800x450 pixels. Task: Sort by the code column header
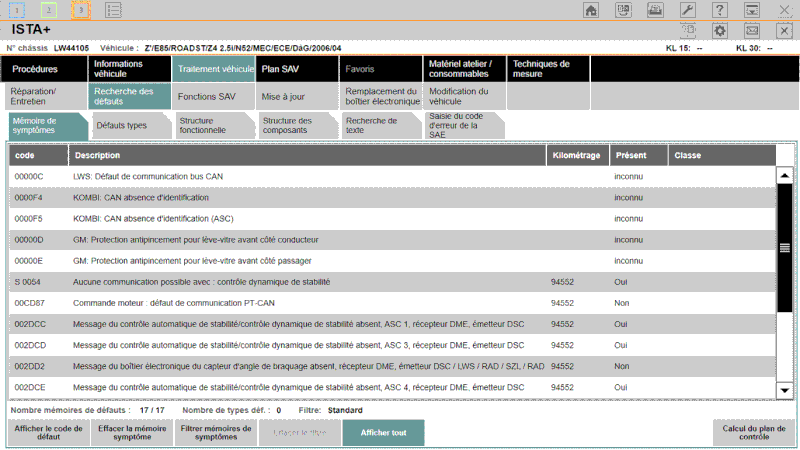38,156
